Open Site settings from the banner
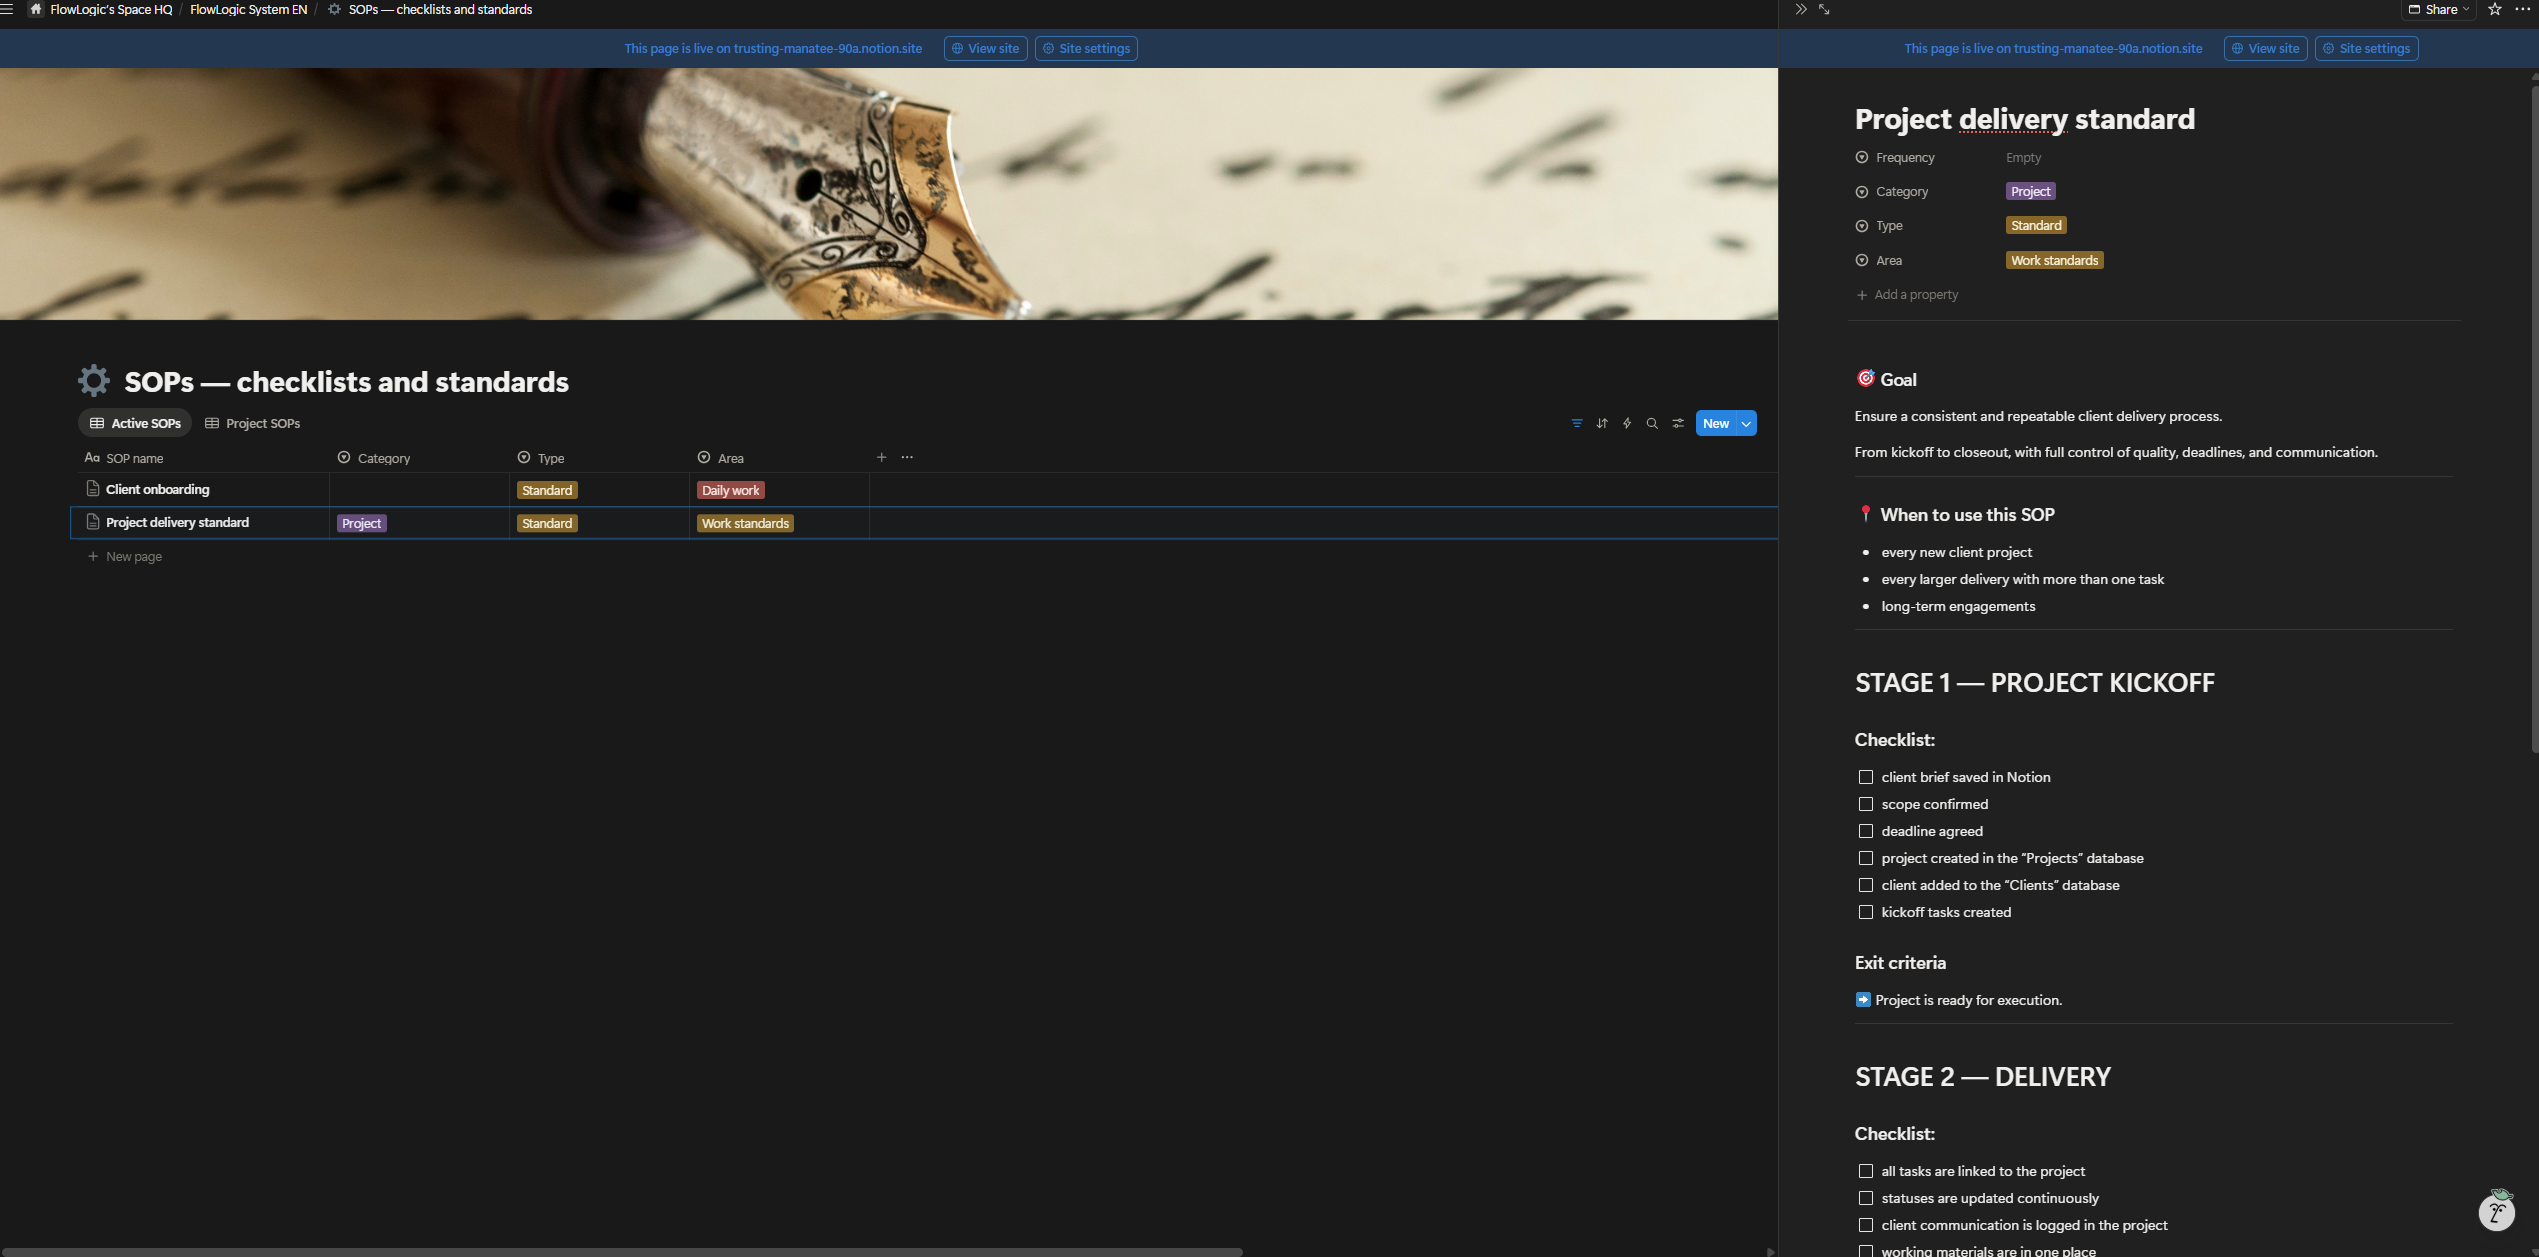The width and height of the screenshot is (2539, 1257). pyautogui.click(x=1086, y=48)
